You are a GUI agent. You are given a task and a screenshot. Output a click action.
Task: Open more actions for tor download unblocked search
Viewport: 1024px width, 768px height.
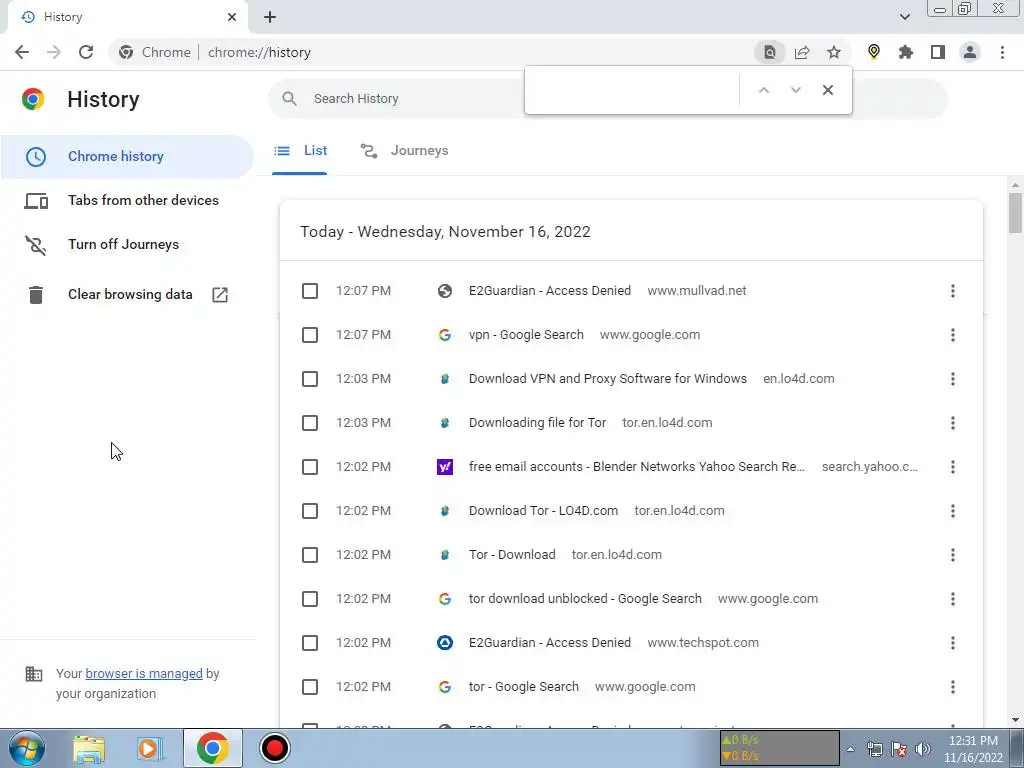(953, 599)
